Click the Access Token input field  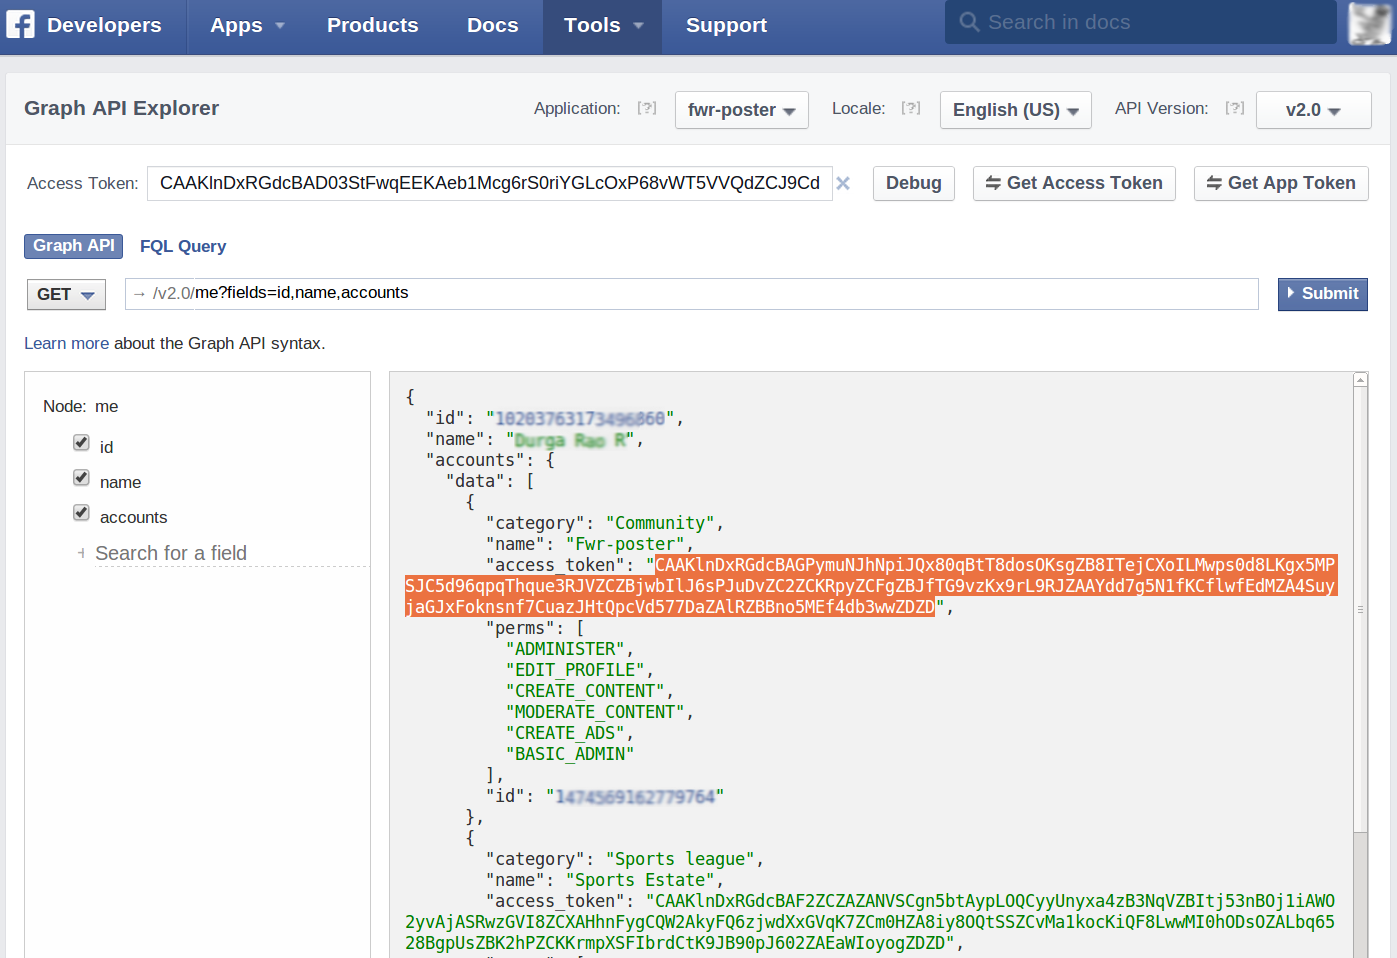point(490,183)
